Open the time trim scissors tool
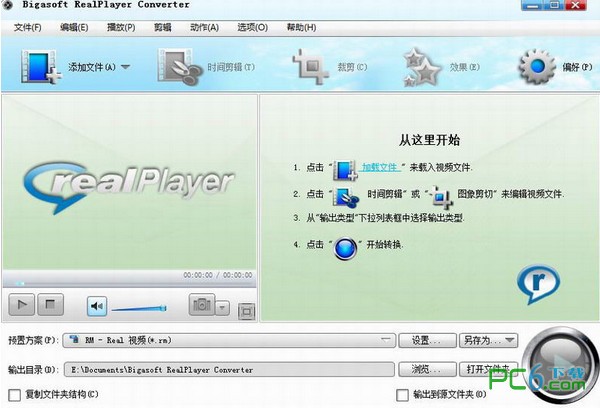This screenshot has width=600, height=408. click(x=179, y=67)
